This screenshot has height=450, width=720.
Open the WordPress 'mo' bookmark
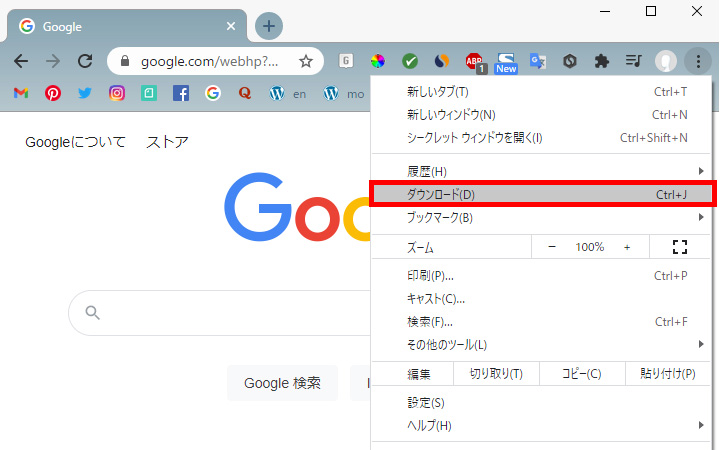(x=343, y=94)
